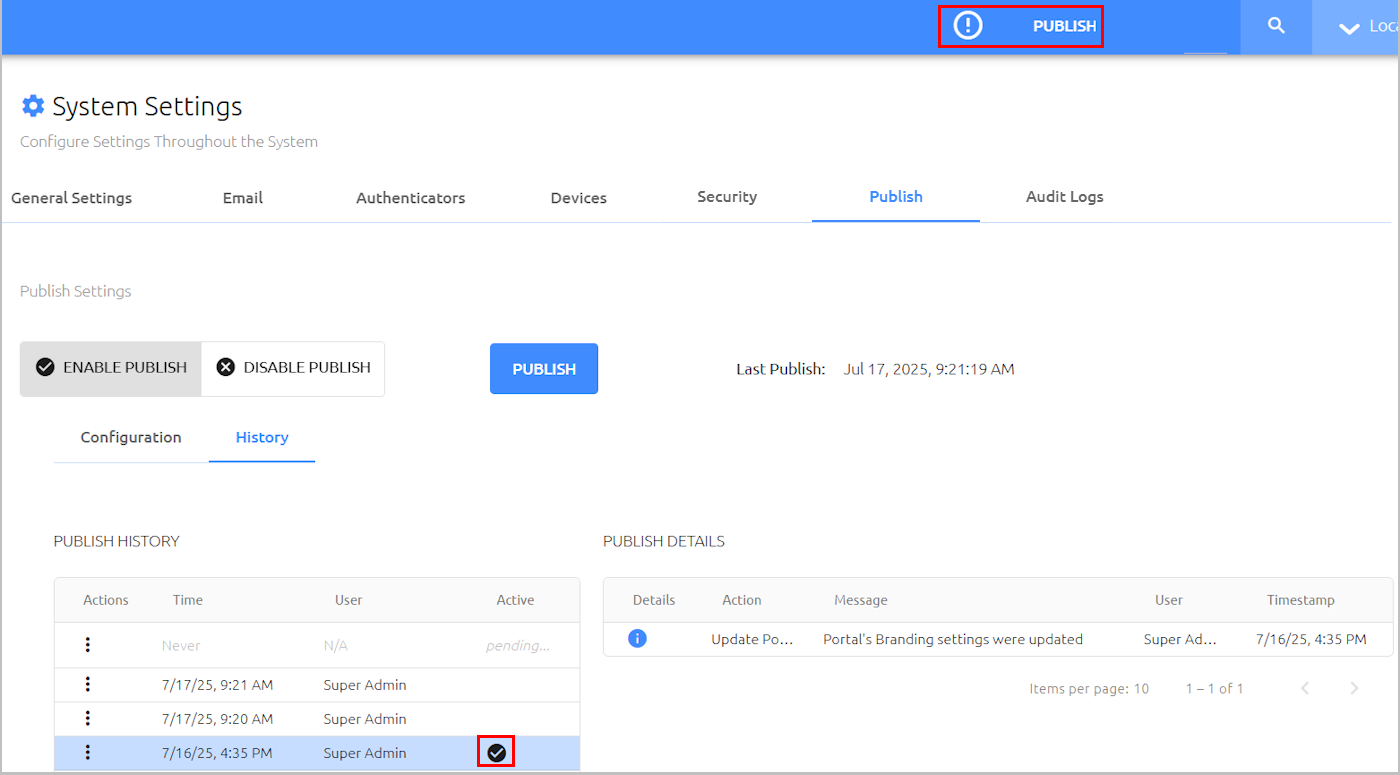Switch to the General Settings tab
Image resolution: width=1400 pixels, height=775 pixels.
coord(71,198)
